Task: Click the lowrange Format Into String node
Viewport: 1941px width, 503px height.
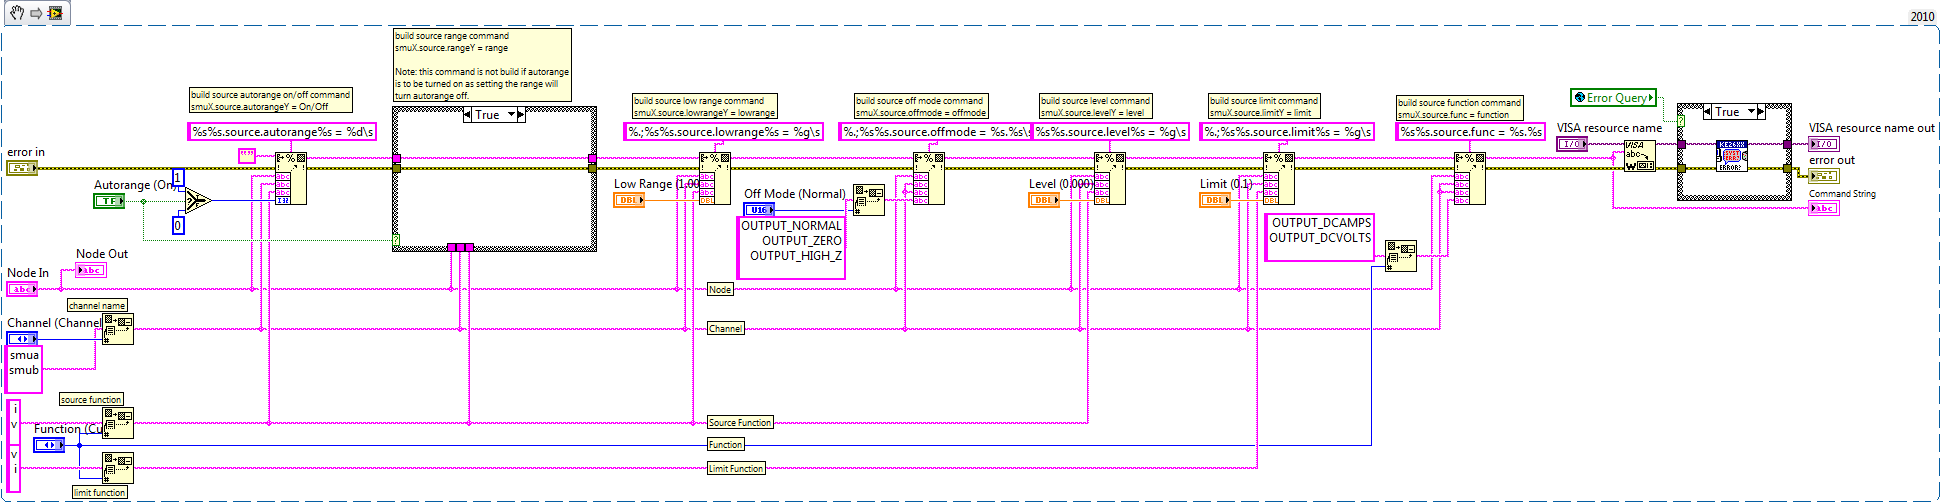Action: (x=715, y=178)
